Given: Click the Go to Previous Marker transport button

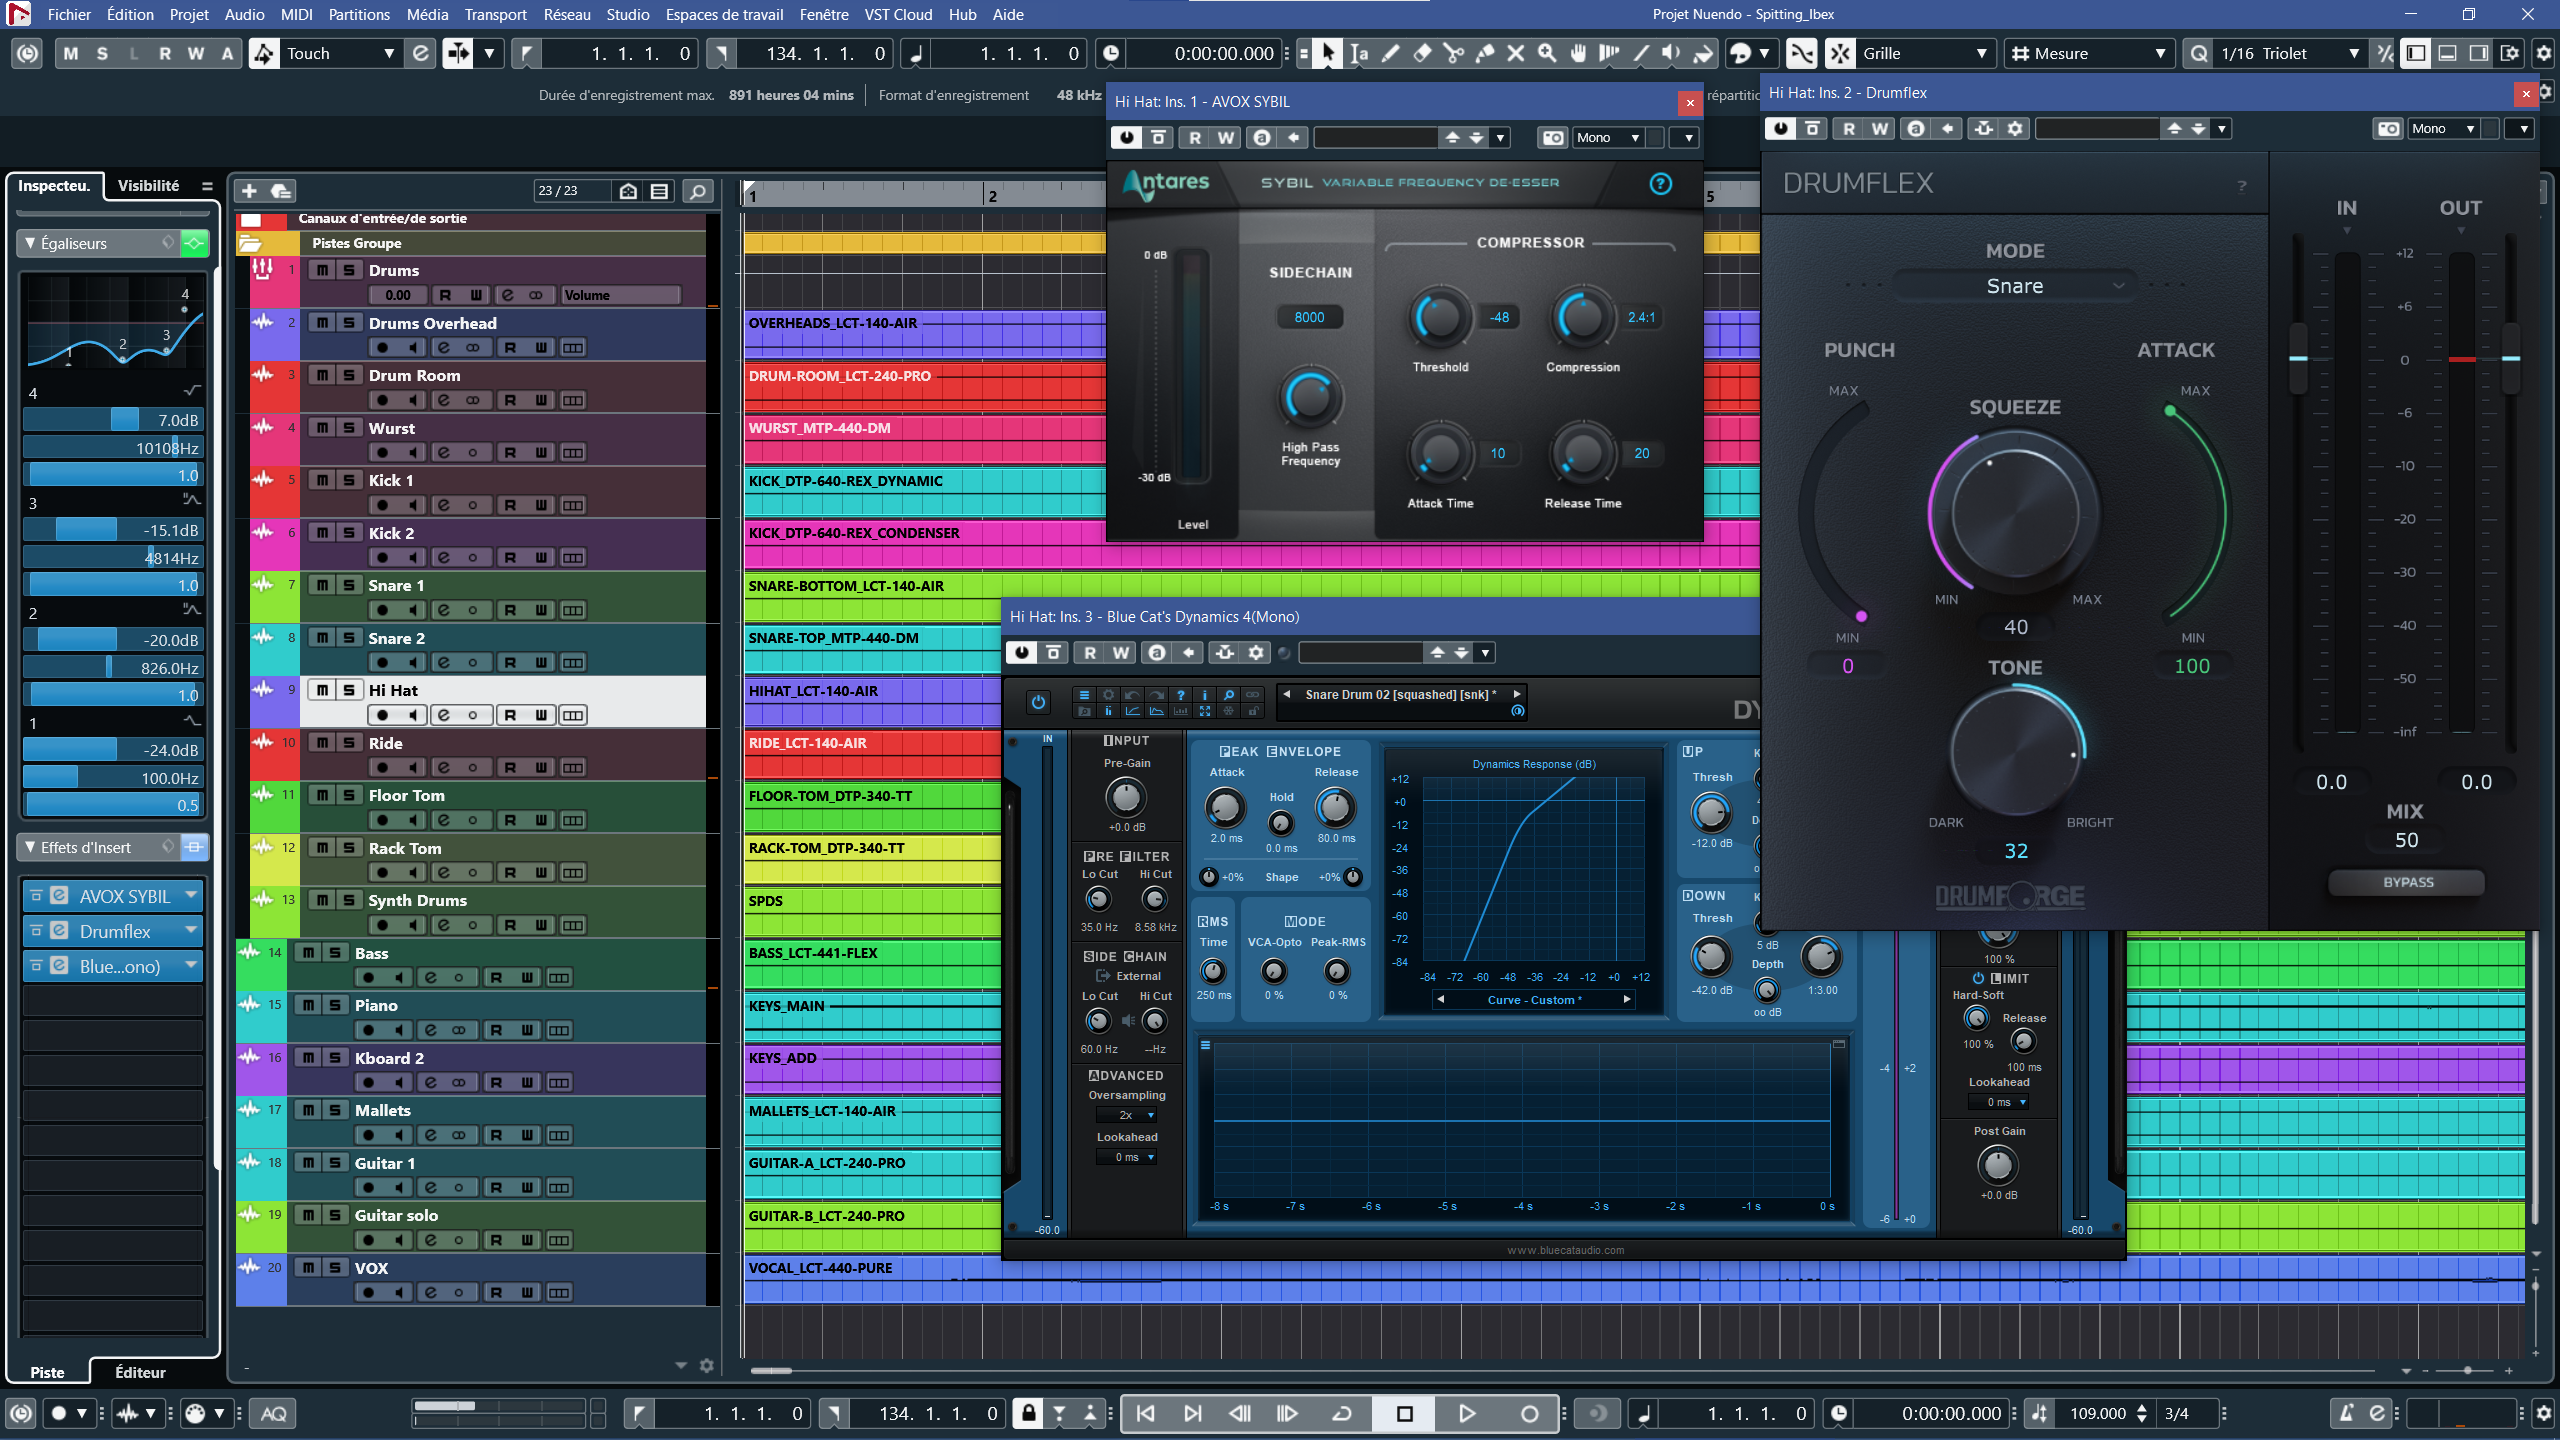Looking at the screenshot, I should point(1146,1413).
